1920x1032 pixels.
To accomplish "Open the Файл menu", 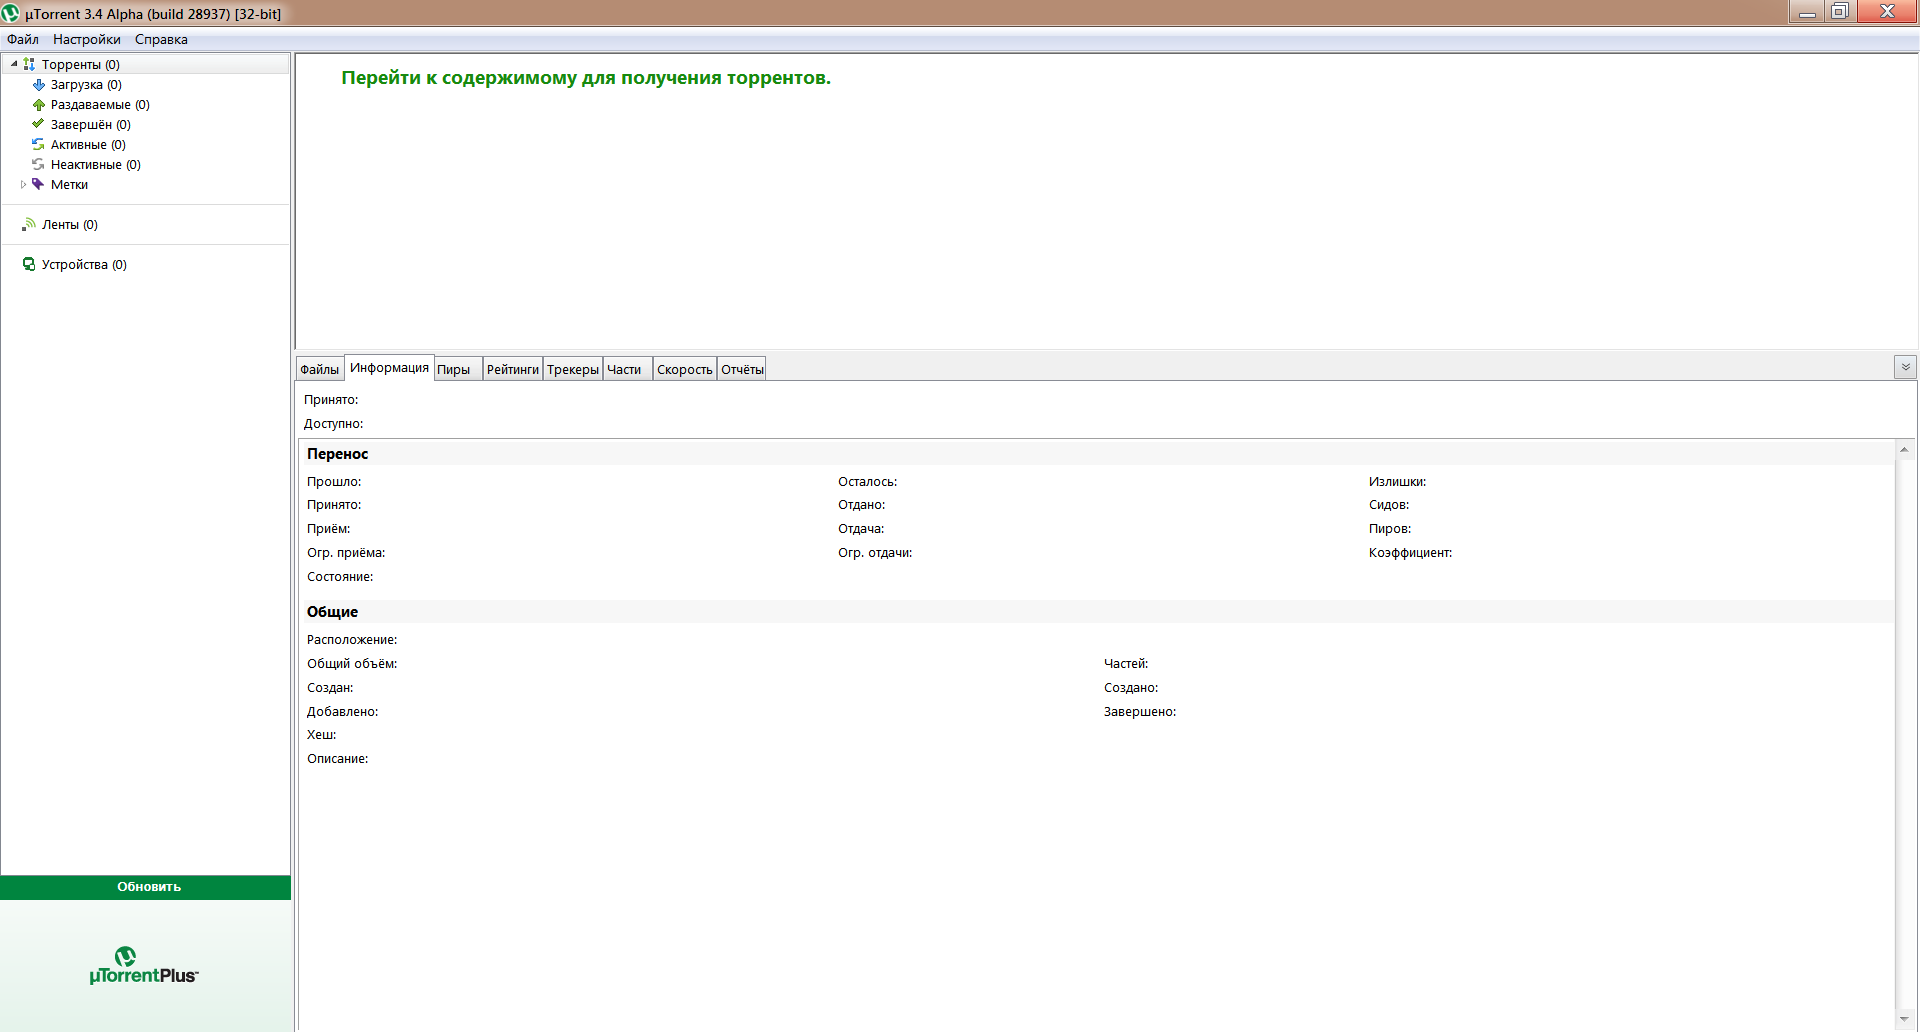I will coord(22,40).
